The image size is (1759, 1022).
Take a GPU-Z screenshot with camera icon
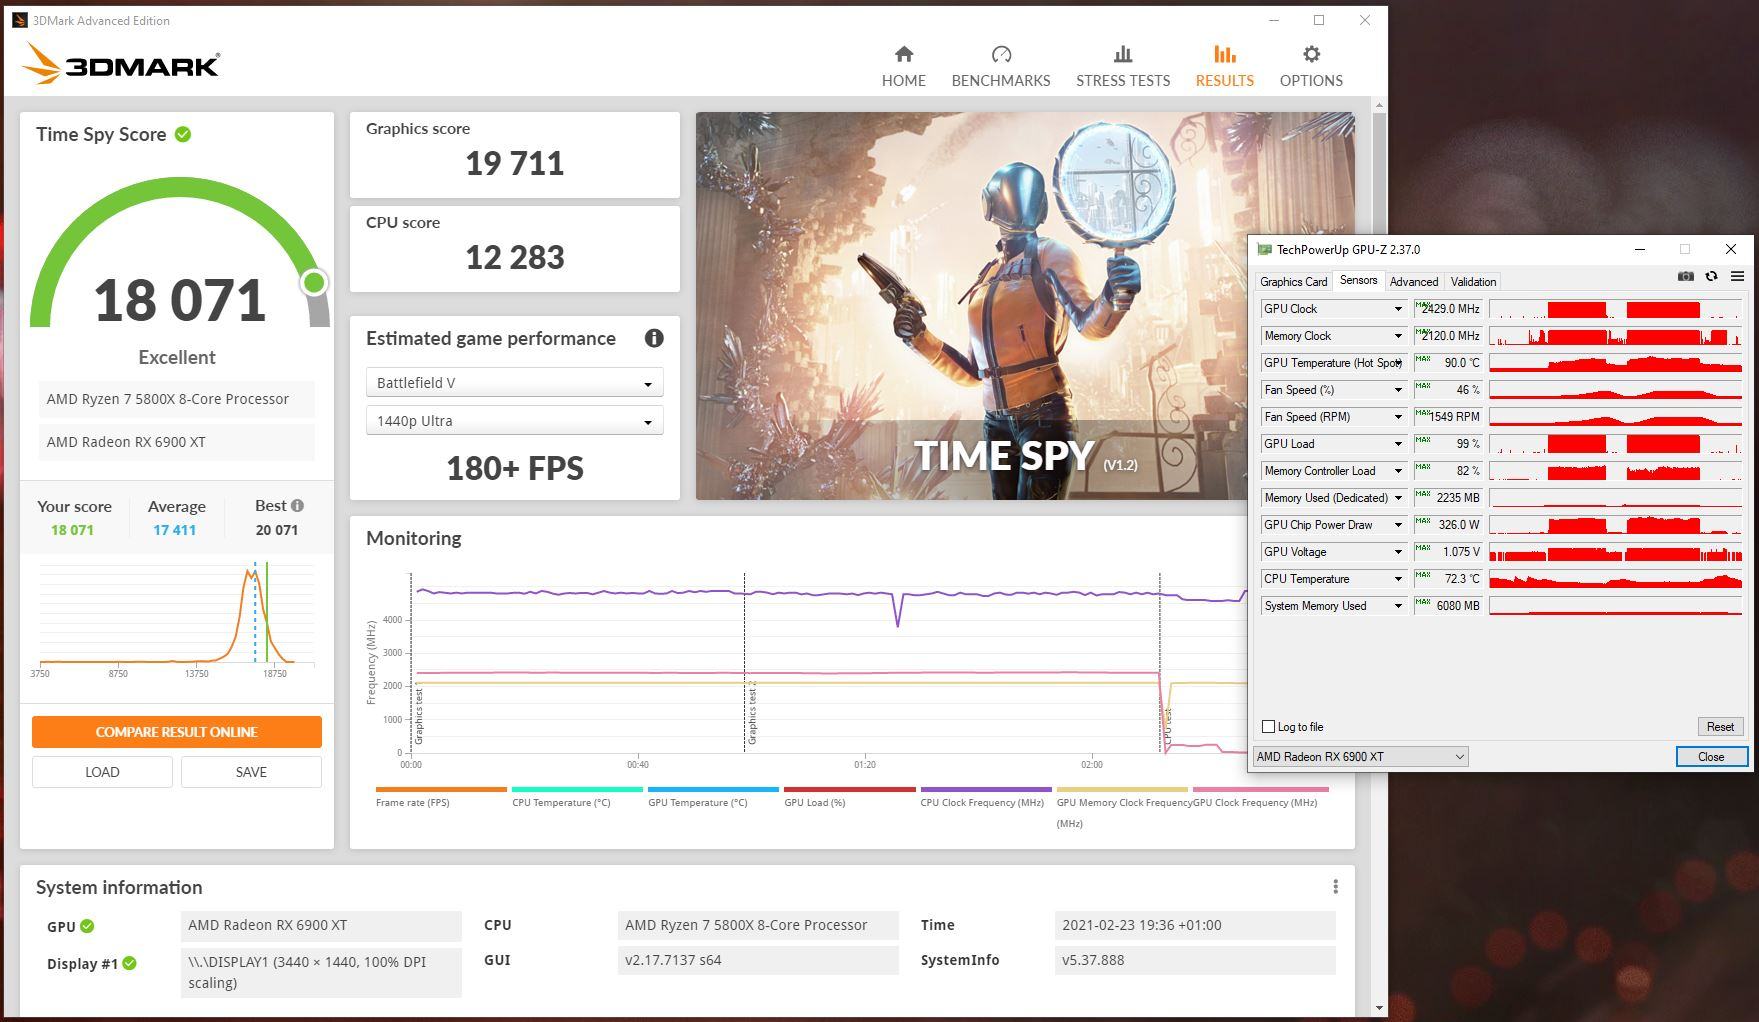point(1685,277)
